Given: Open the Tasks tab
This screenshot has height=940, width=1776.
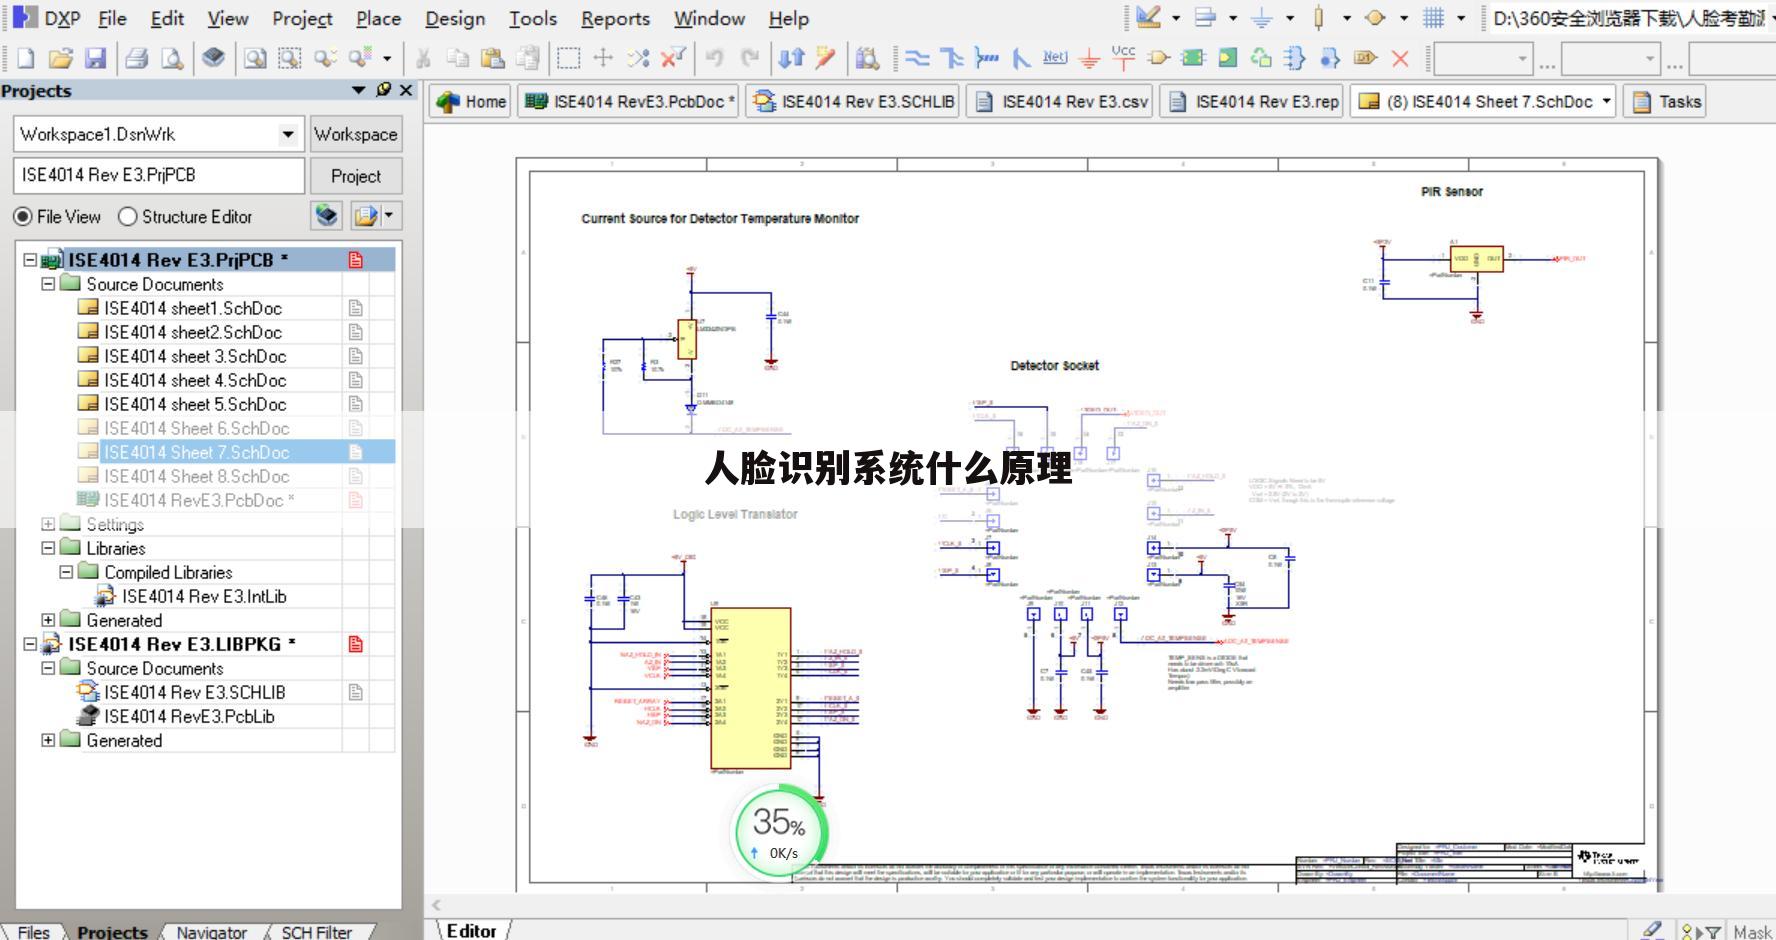Looking at the screenshot, I should pos(1666,101).
